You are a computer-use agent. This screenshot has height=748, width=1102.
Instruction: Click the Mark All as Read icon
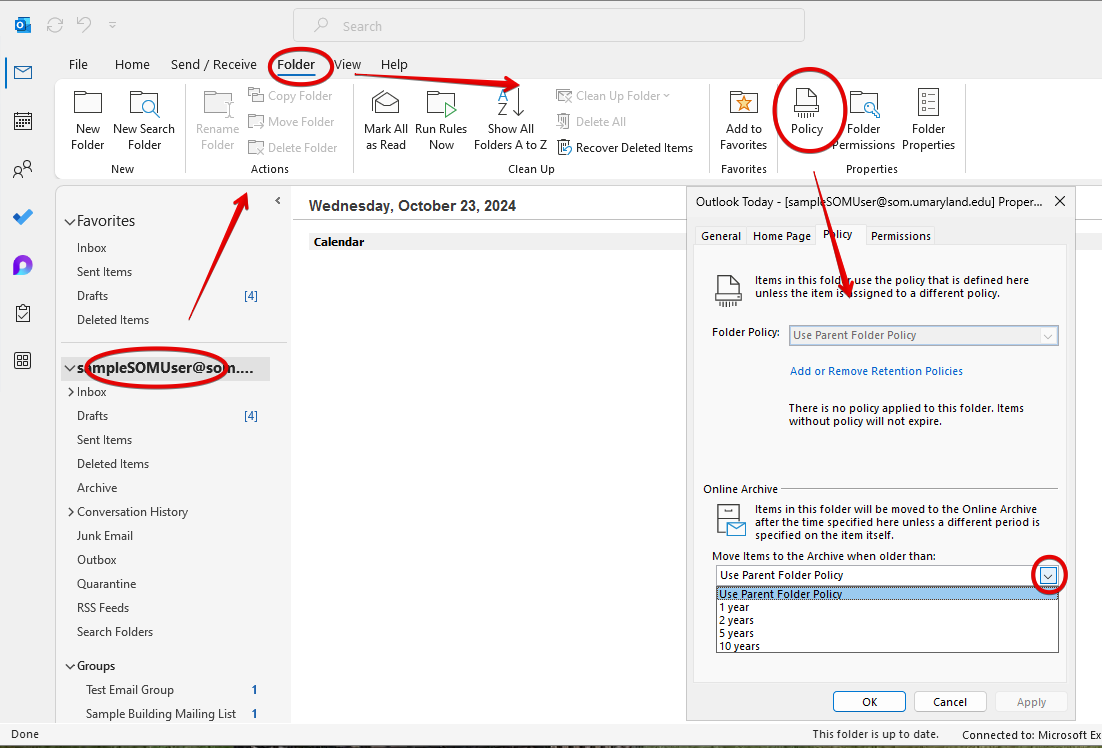click(385, 105)
